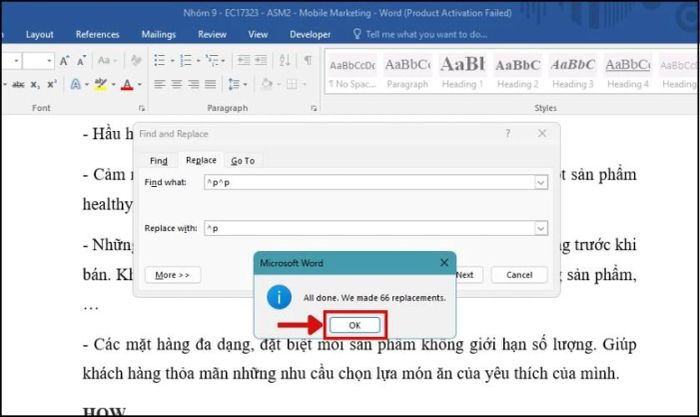The width and height of the screenshot is (700, 417).
Task: Apply the Heading 3 style
Action: pyautogui.click(x=573, y=73)
